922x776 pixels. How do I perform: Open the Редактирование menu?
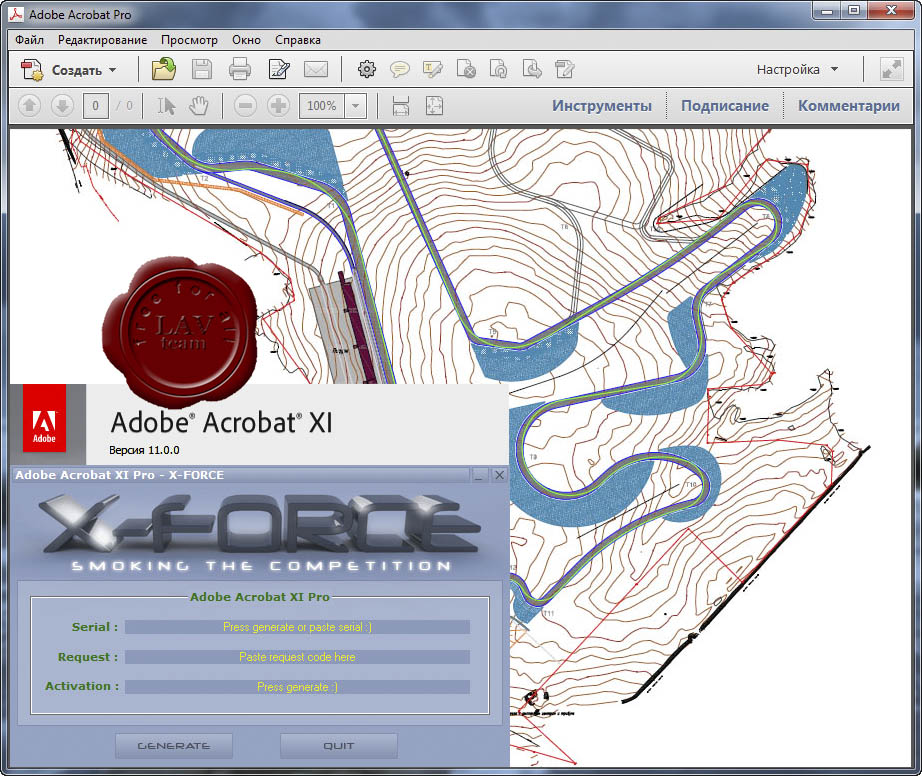102,39
